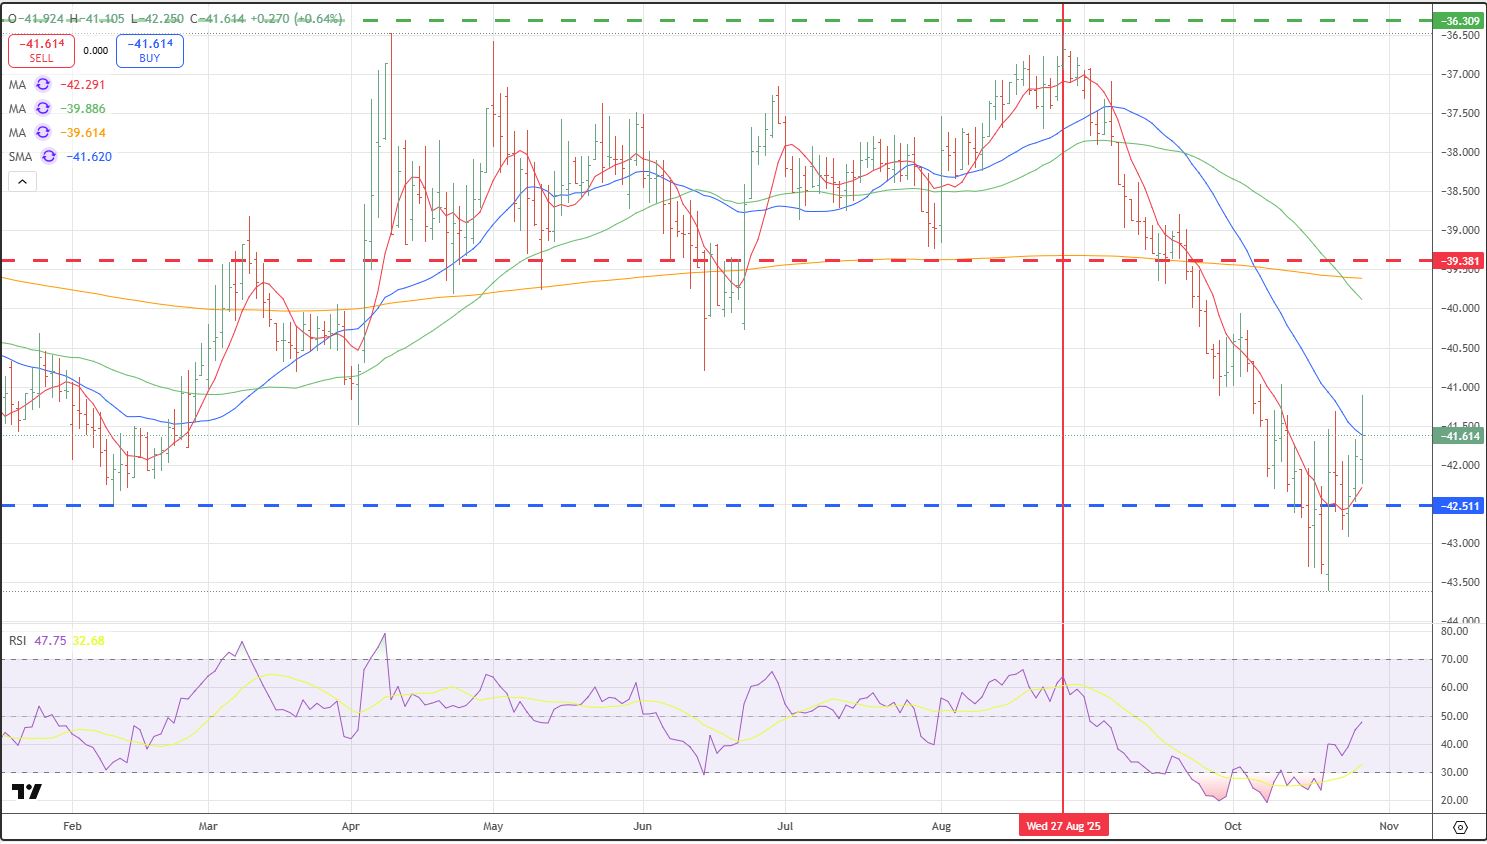Click refresh icon beside MA -39.614
Viewport: 1487px width, 844px height.
pos(43,133)
